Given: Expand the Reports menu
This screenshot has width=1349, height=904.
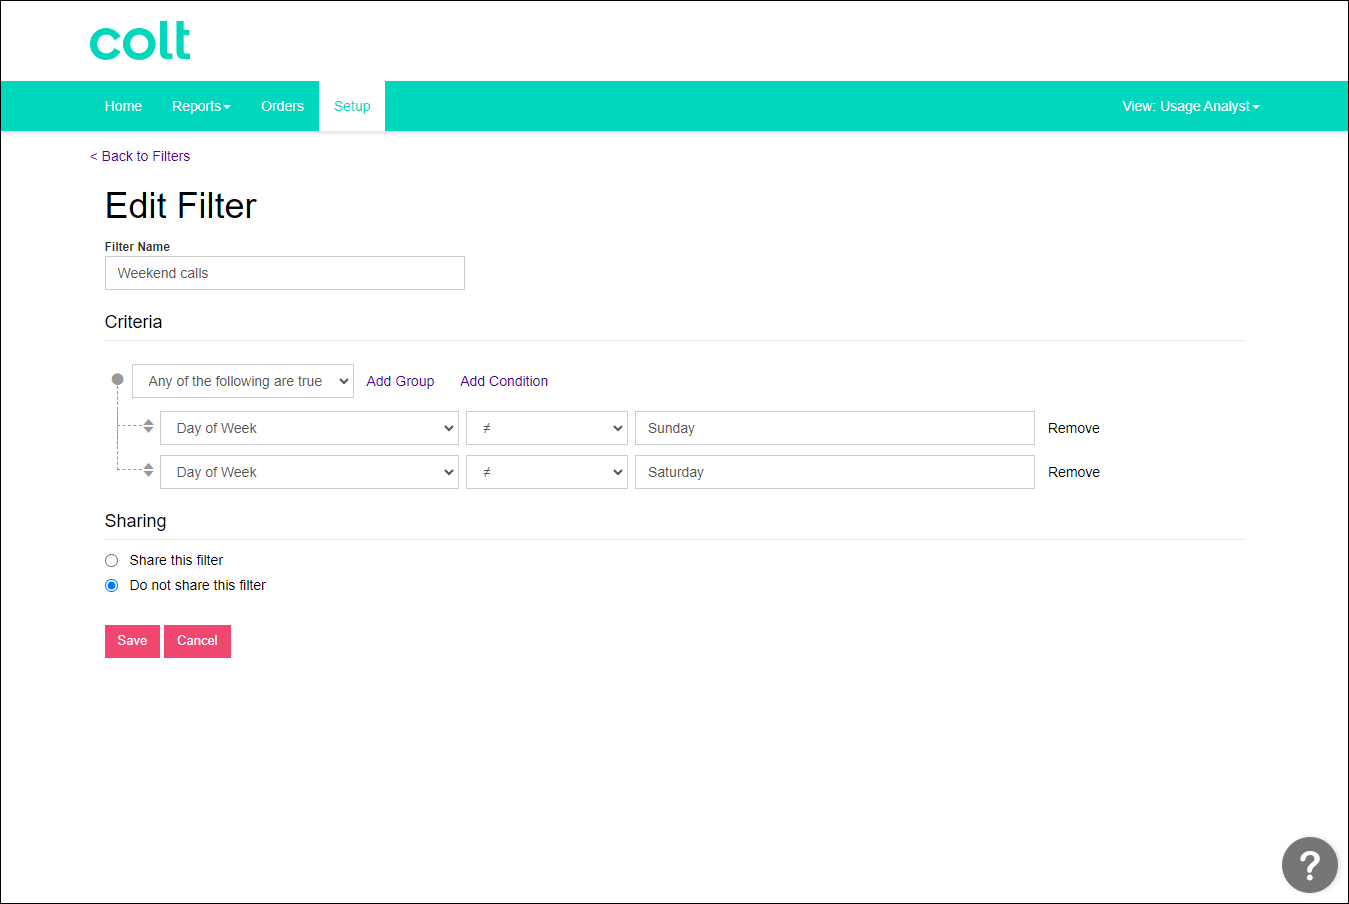Looking at the screenshot, I should [x=201, y=106].
